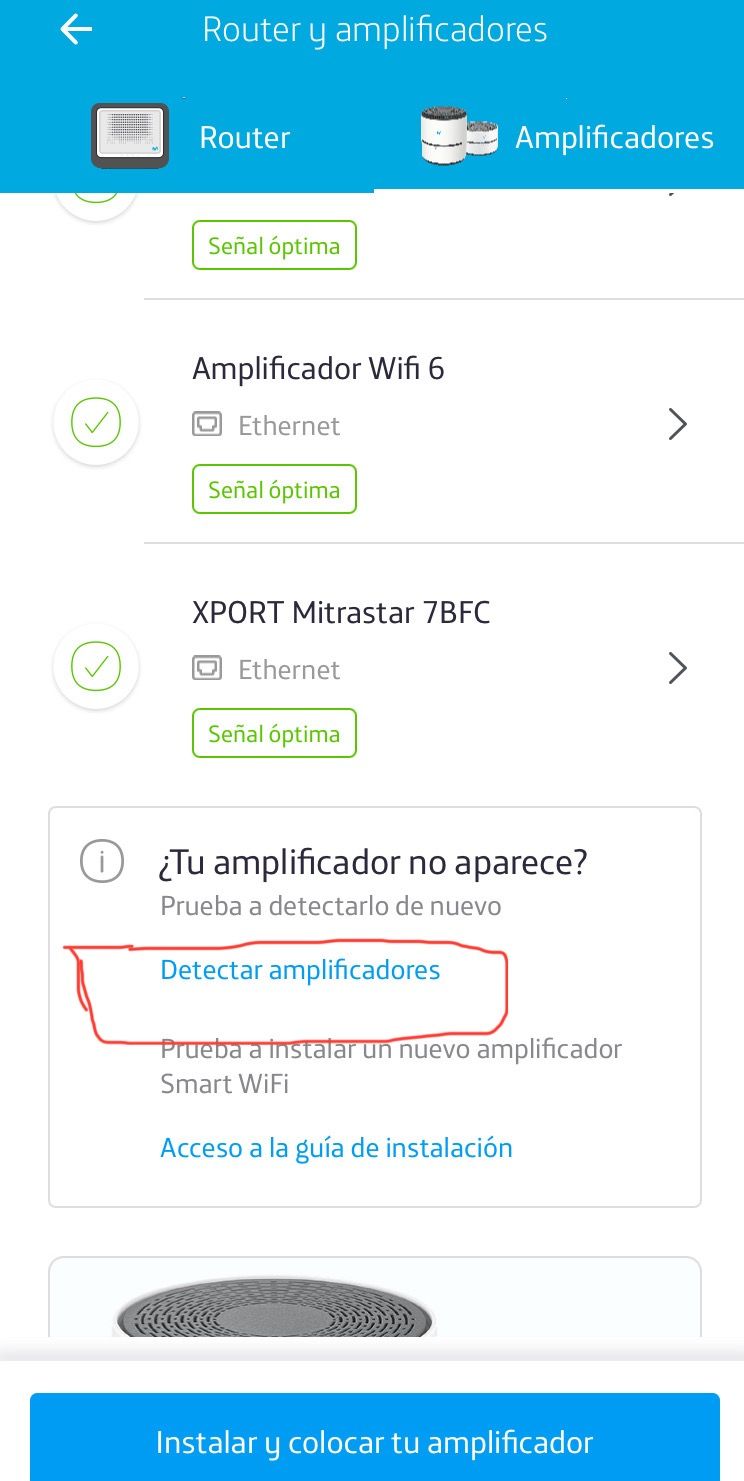Tap the Ethernet icon under XPORT Mitrastar 7BFC
The height and width of the screenshot is (1481, 744).
click(x=207, y=670)
